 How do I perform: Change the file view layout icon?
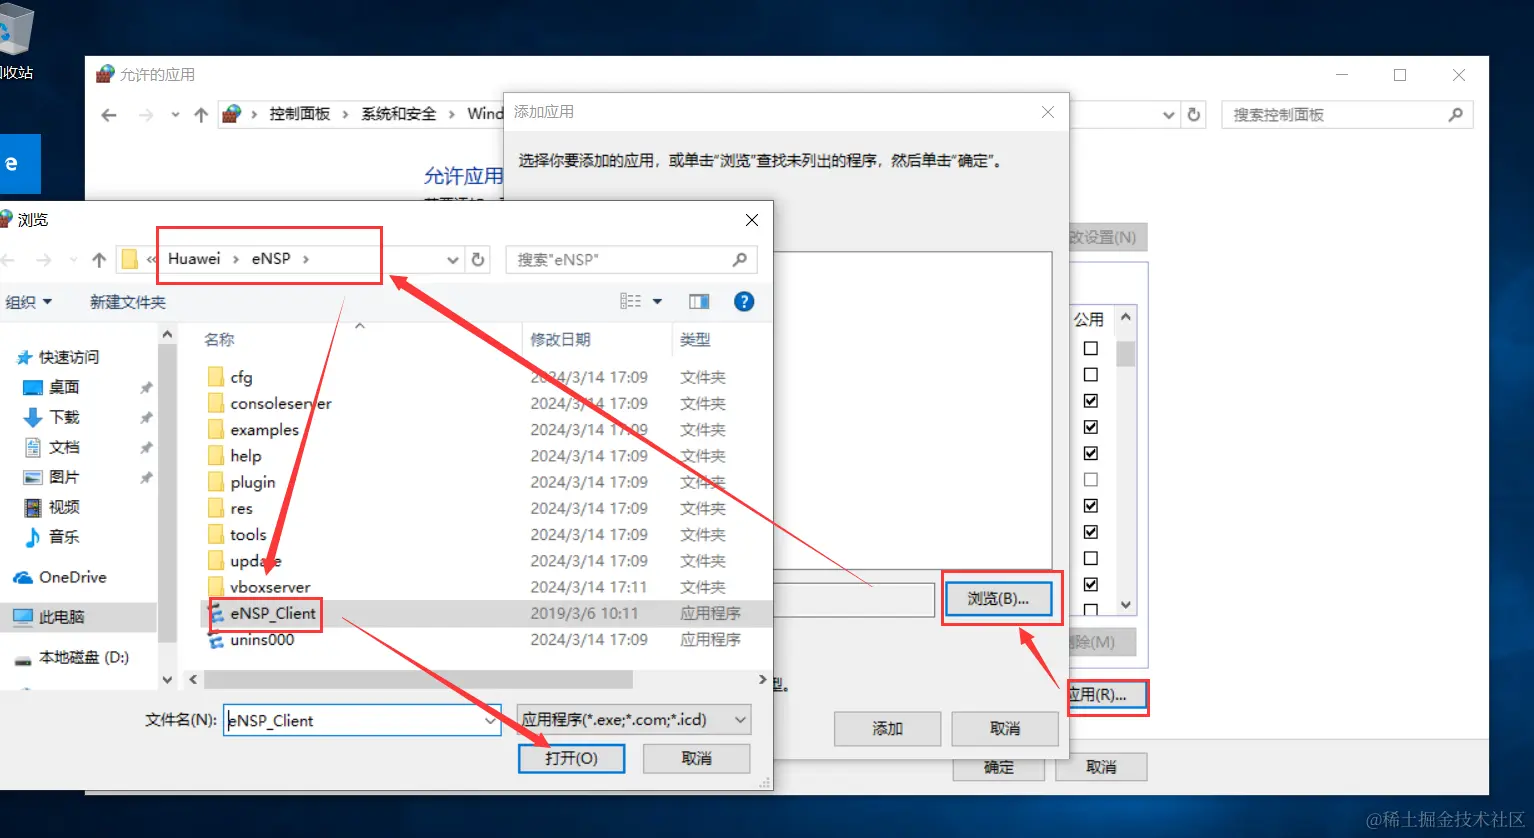coord(630,301)
